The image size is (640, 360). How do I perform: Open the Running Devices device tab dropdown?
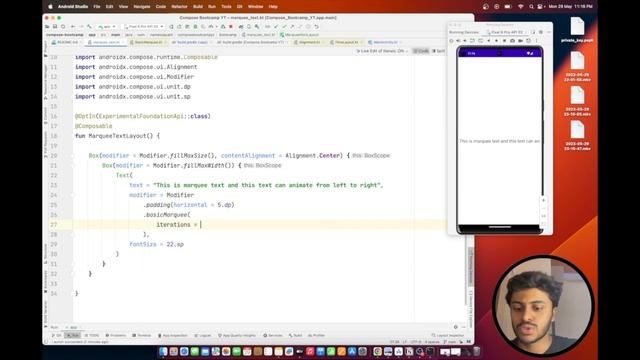(507, 32)
